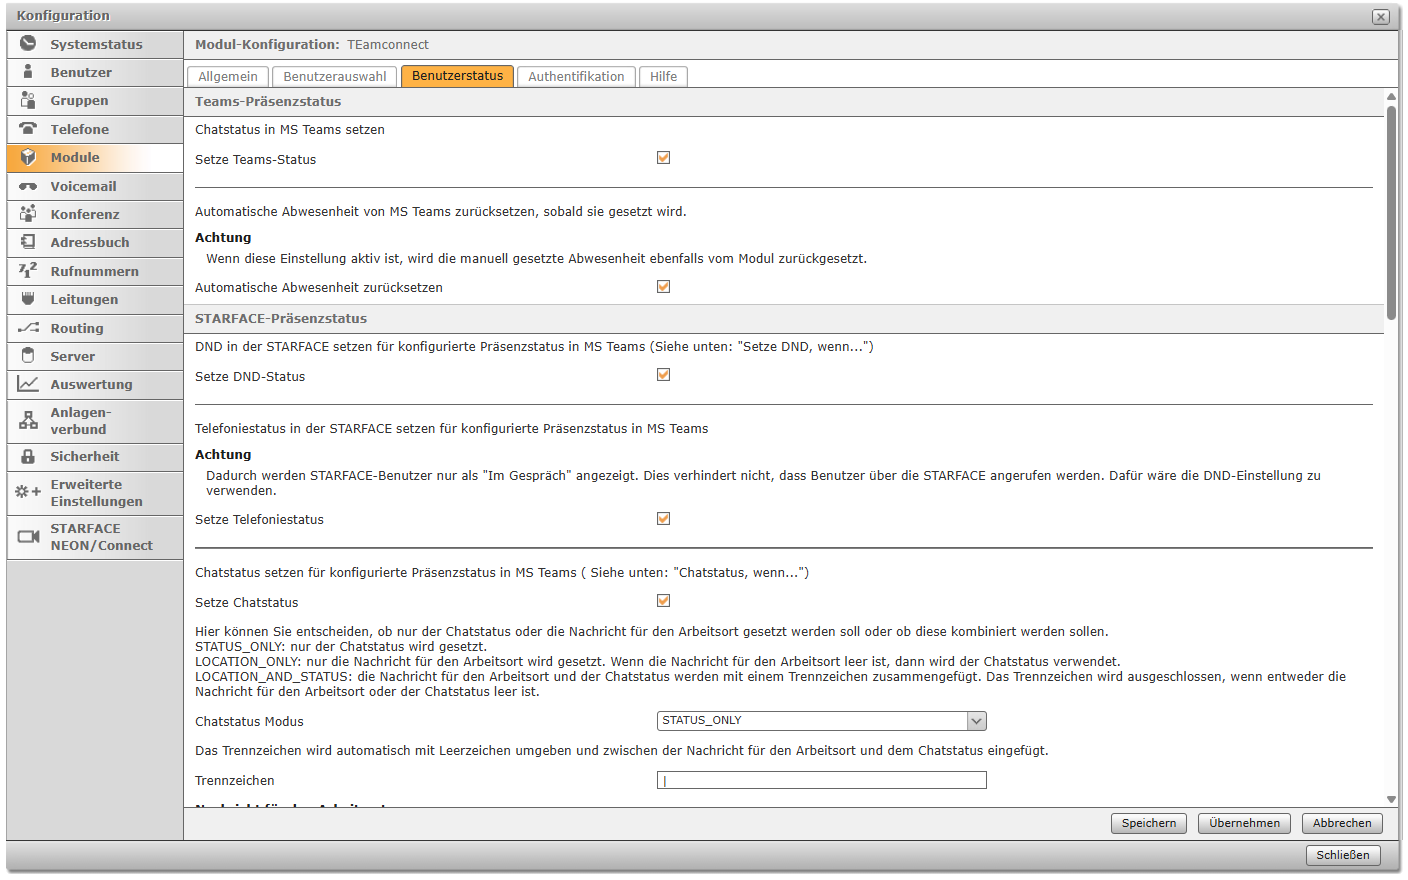Click the Voicemail tape icon
The image size is (1408, 880).
28,186
